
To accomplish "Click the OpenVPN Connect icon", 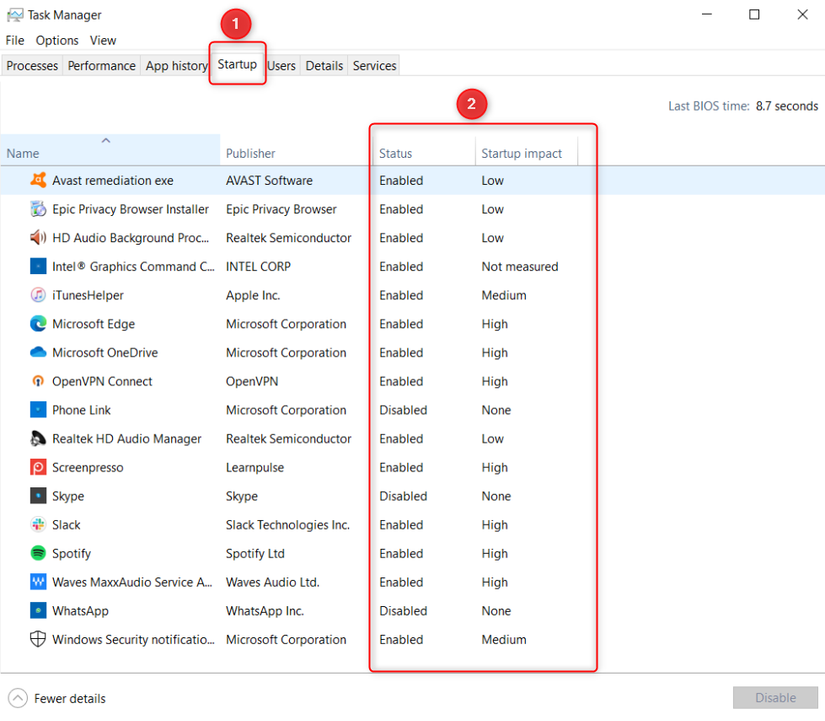I will [x=38, y=381].
